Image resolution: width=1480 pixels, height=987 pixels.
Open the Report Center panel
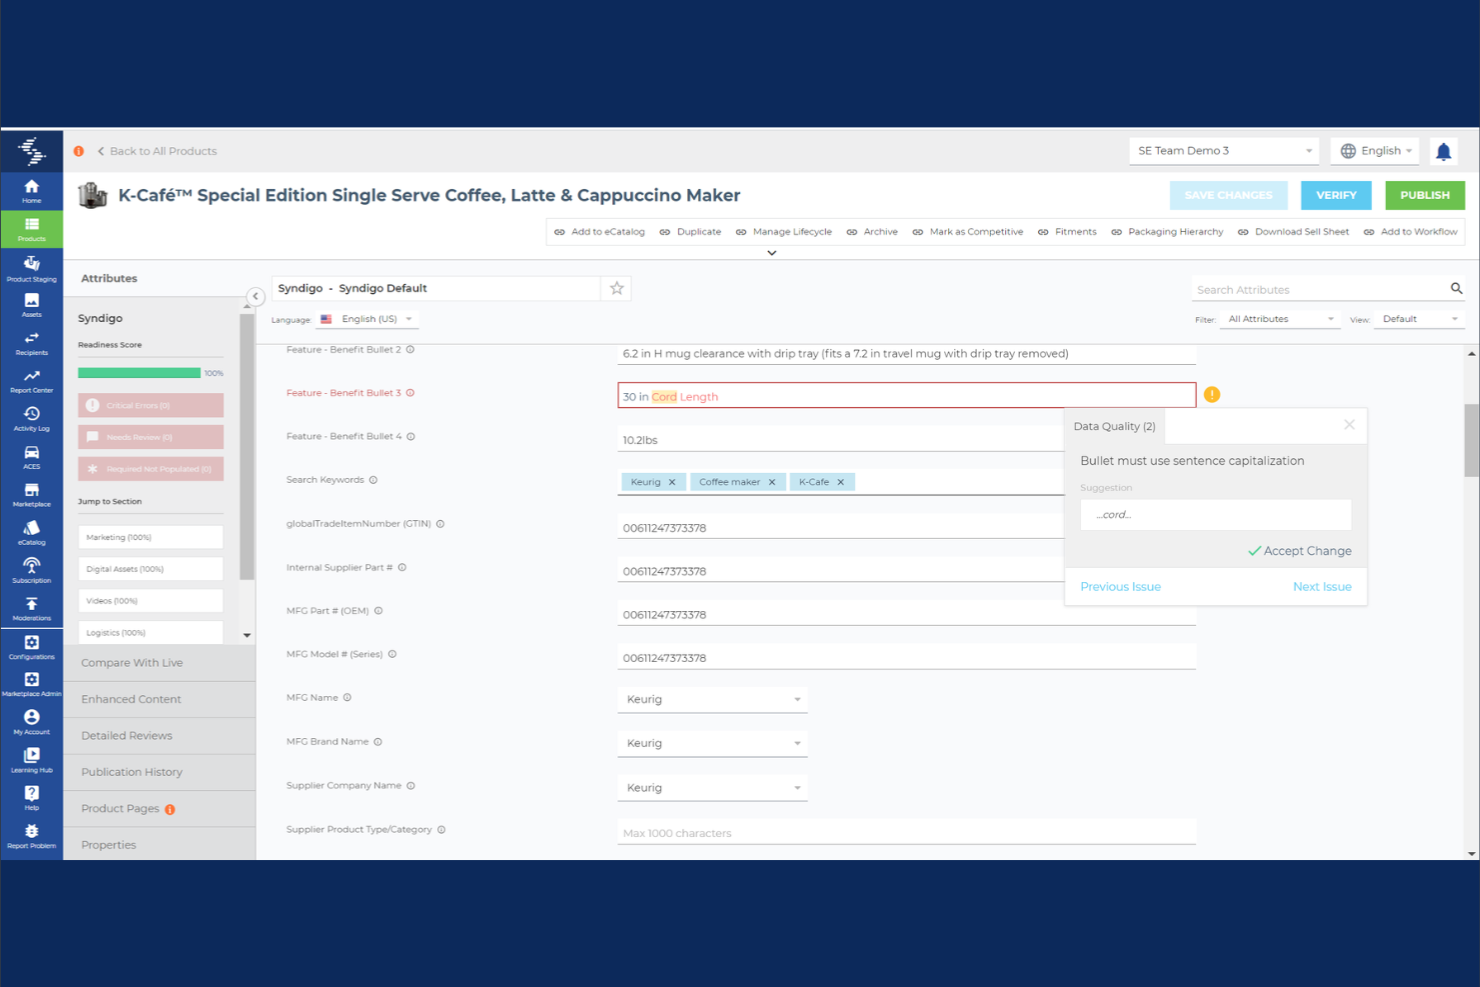coord(31,380)
